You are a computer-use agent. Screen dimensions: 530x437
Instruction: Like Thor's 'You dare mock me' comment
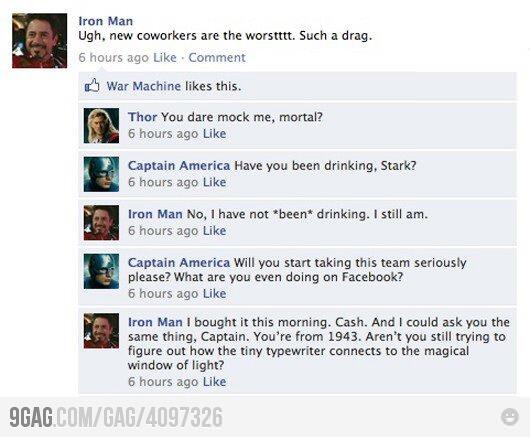(214, 133)
